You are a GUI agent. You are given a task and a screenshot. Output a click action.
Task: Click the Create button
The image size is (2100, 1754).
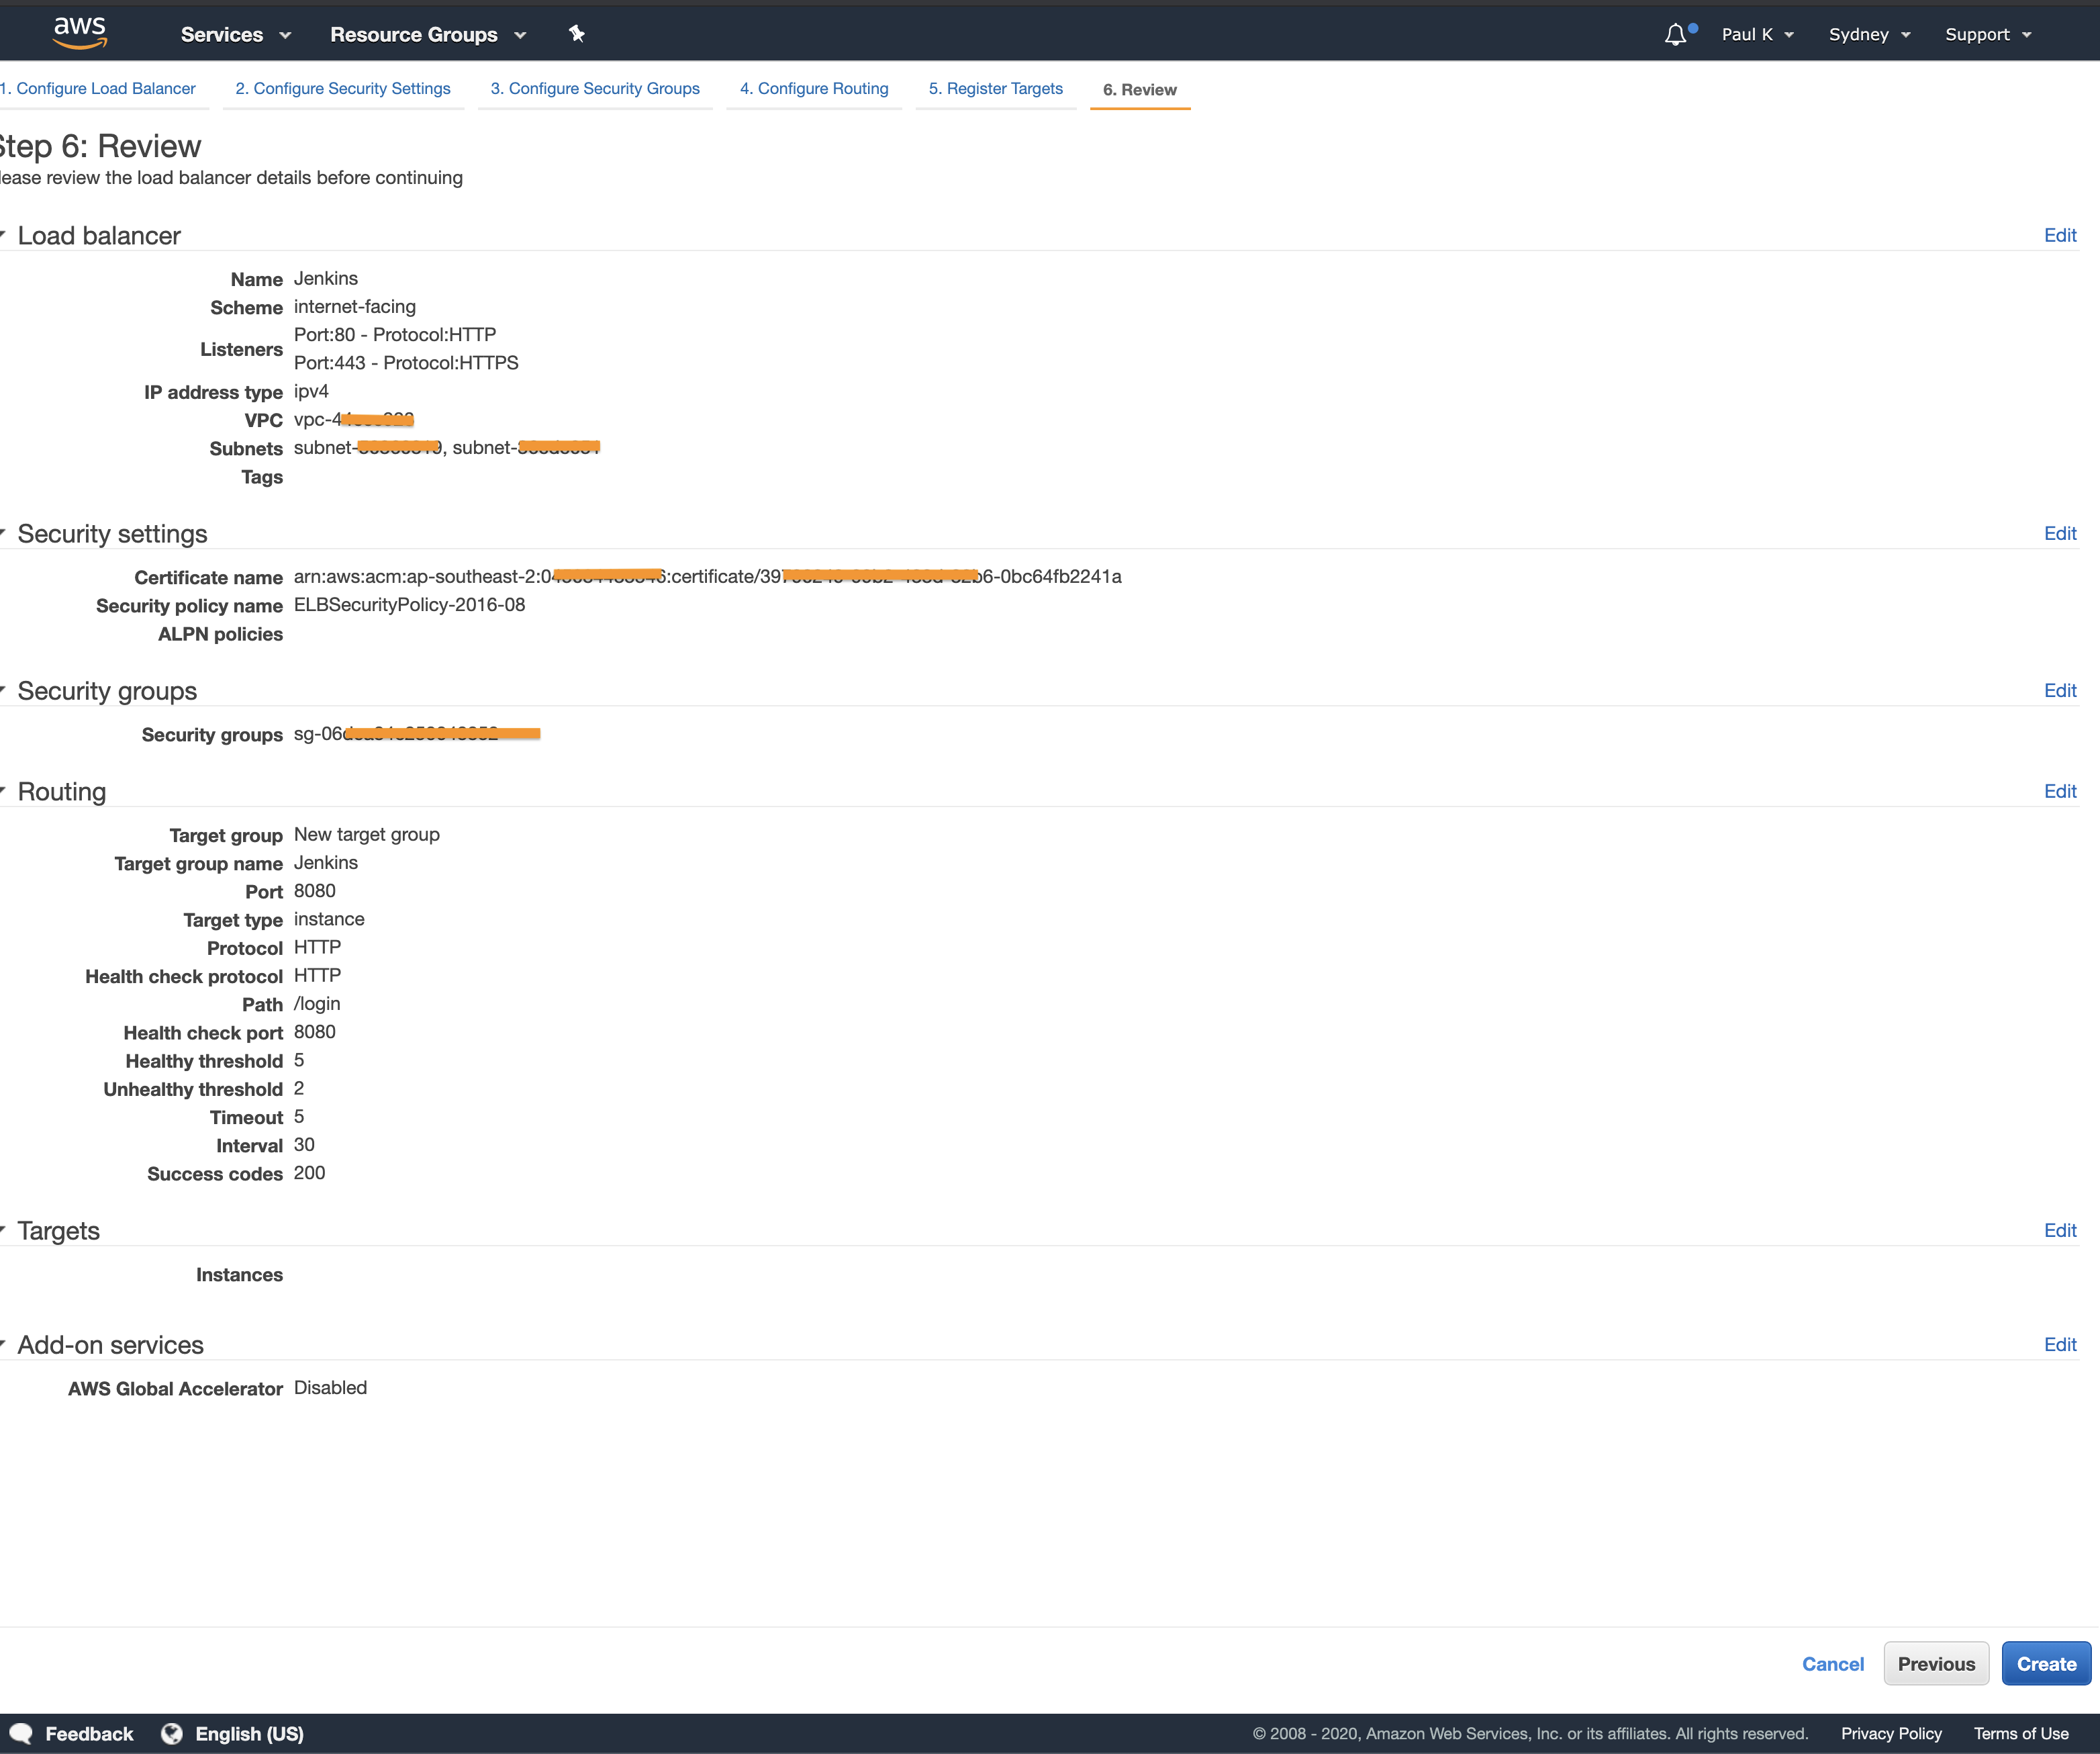[x=2046, y=1663]
